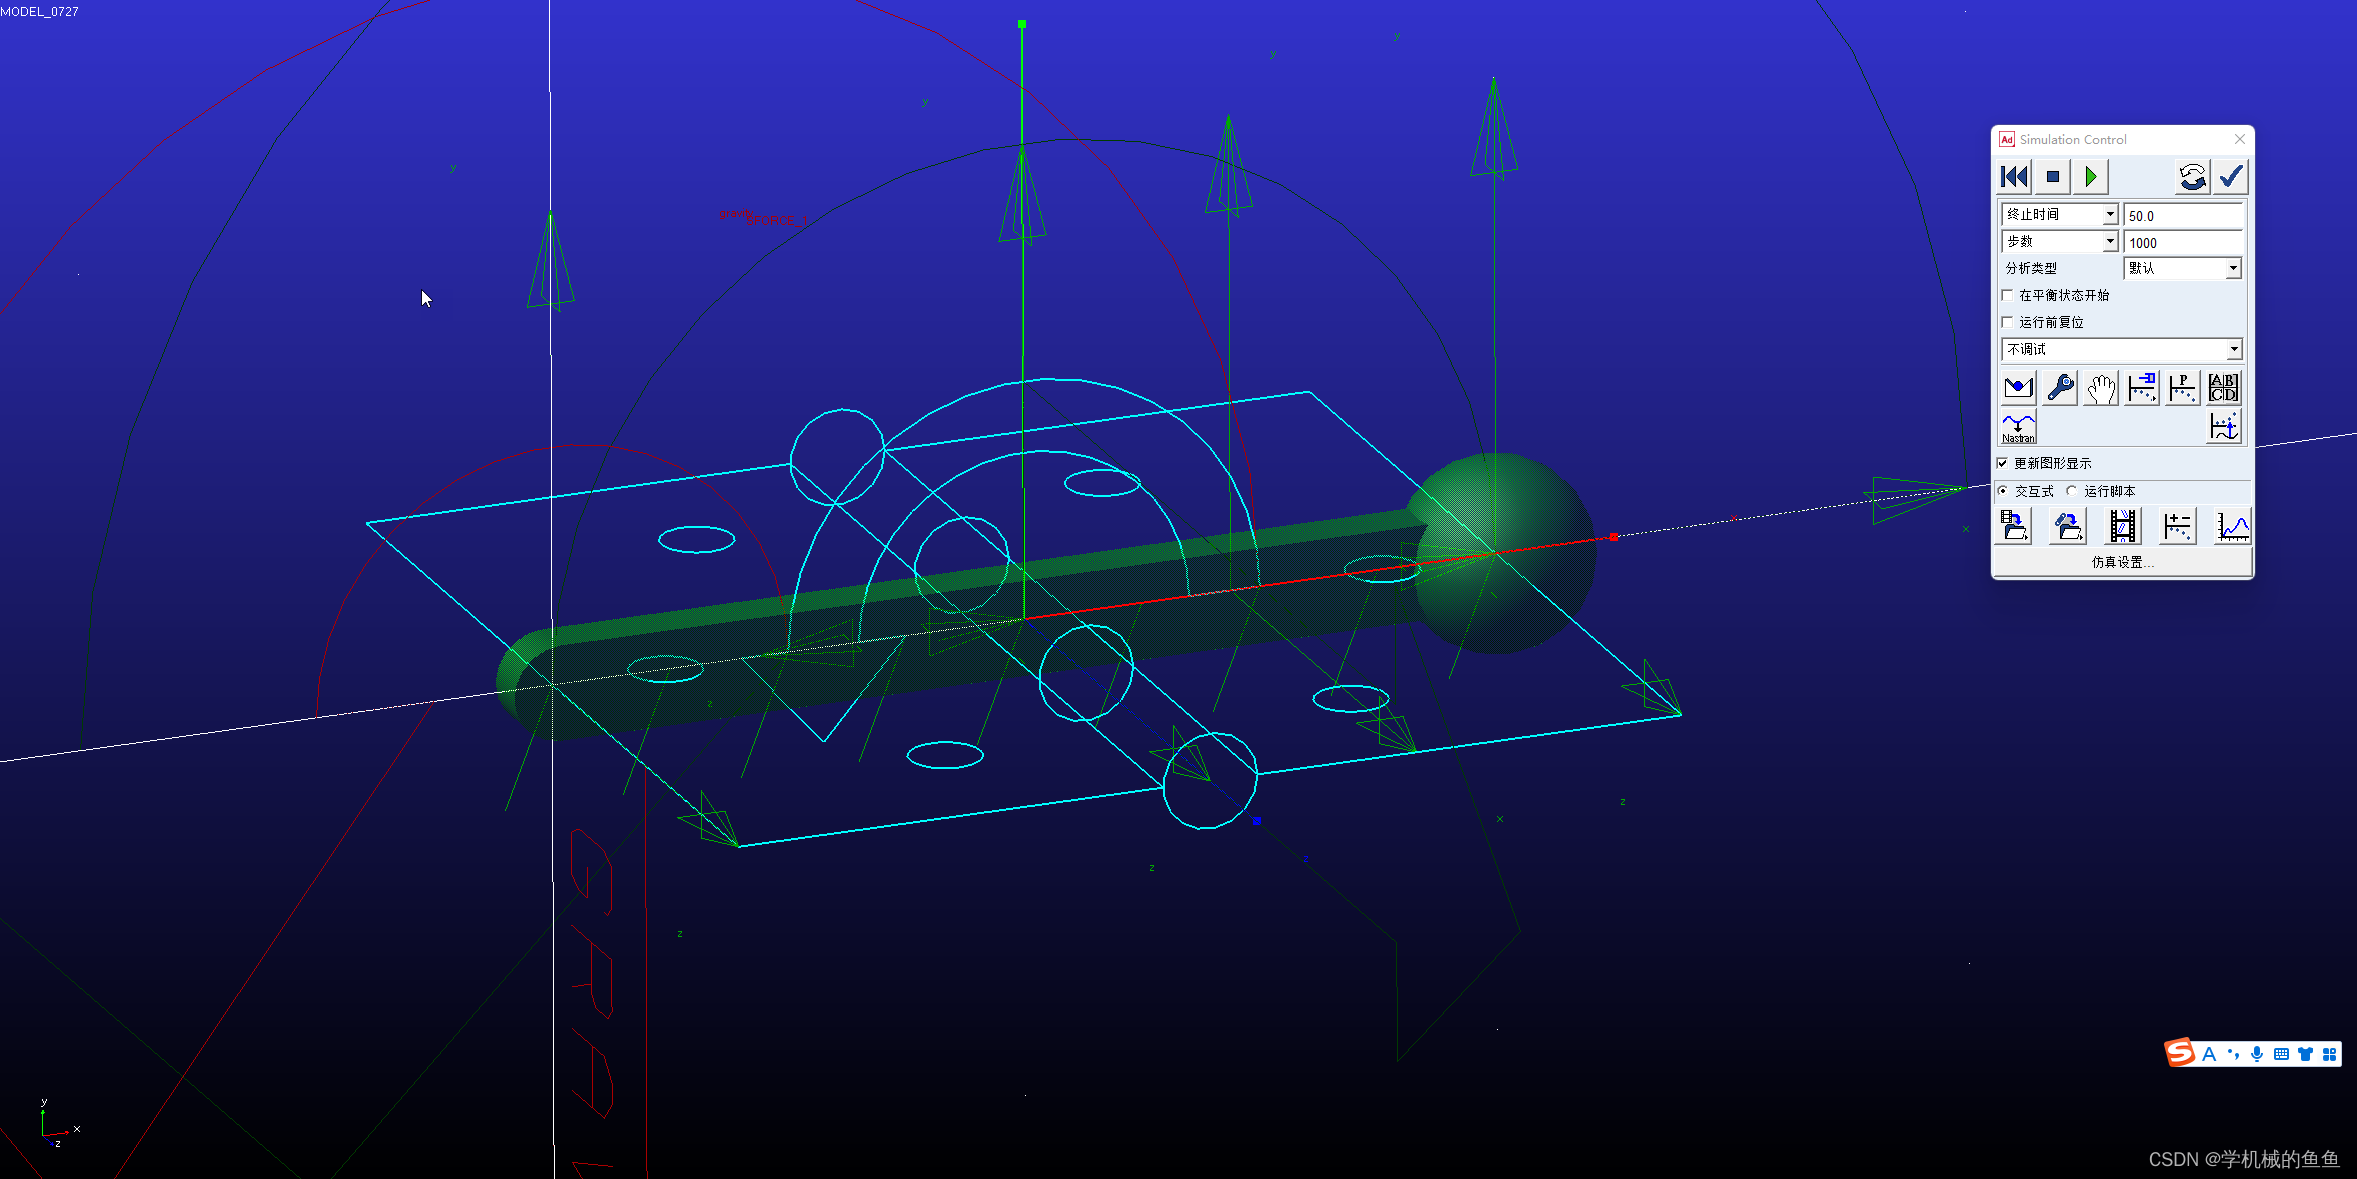Uncheck 更新图形显示 option

pyautogui.click(x=2003, y=463)
